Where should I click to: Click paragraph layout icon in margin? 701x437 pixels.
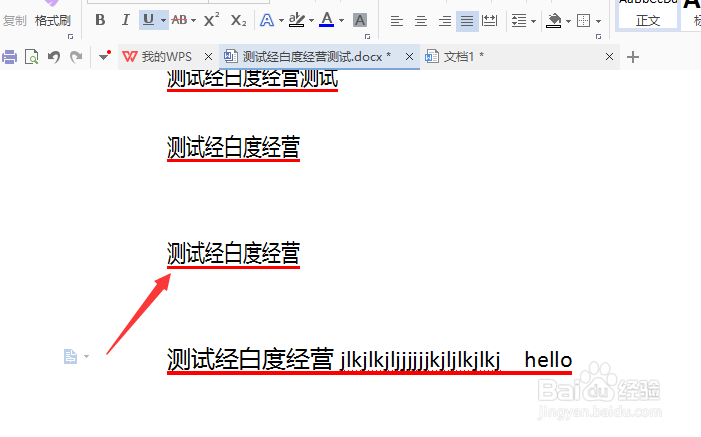[x=70, y=356]
